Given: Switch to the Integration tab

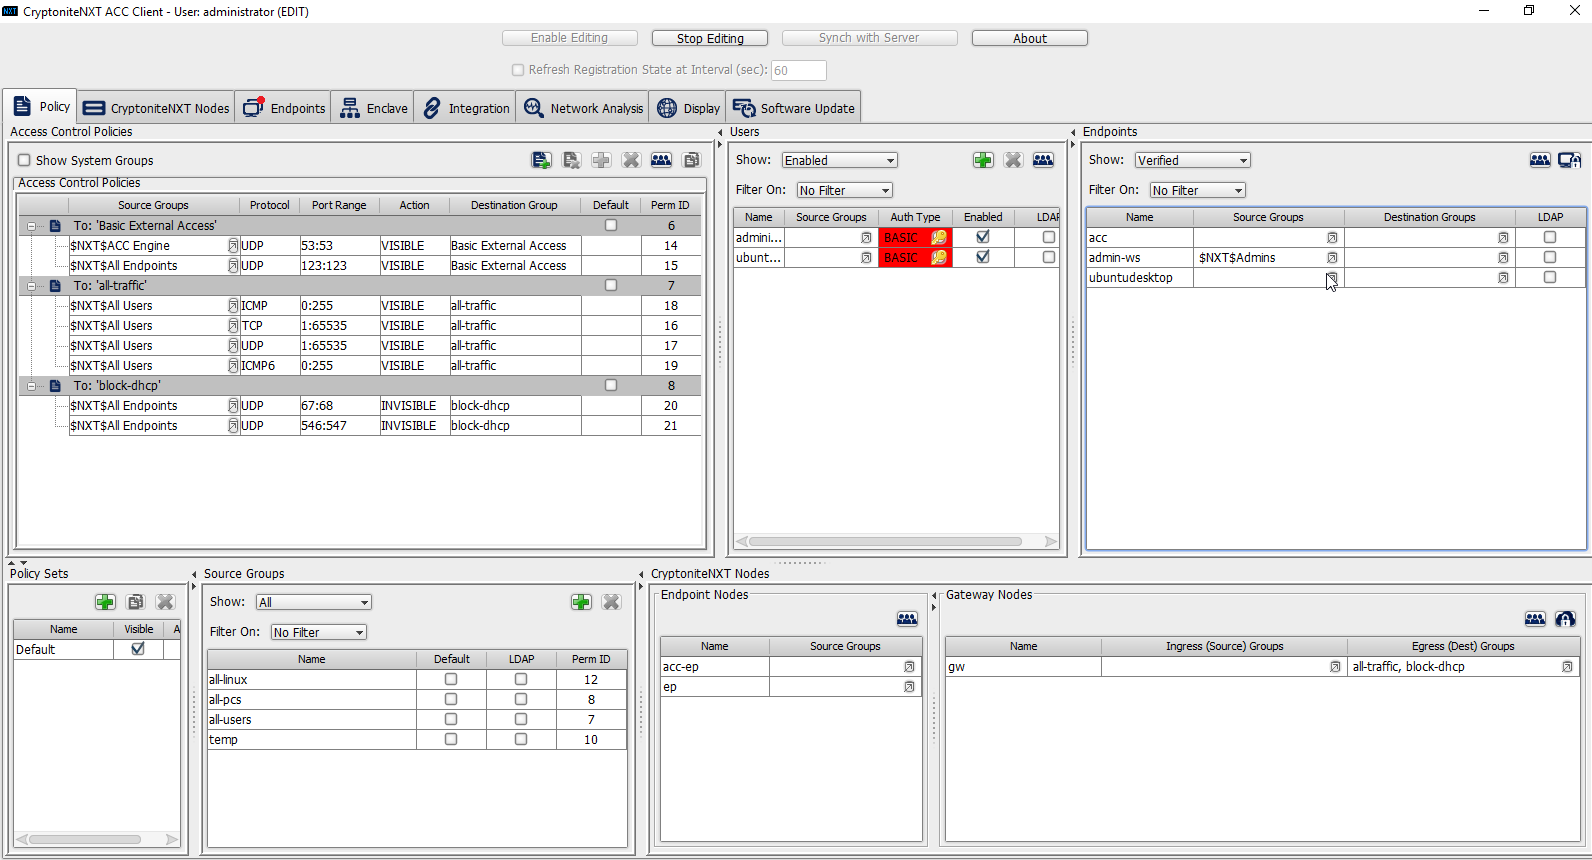Looking at the screenshot, I should click(465, 108).
